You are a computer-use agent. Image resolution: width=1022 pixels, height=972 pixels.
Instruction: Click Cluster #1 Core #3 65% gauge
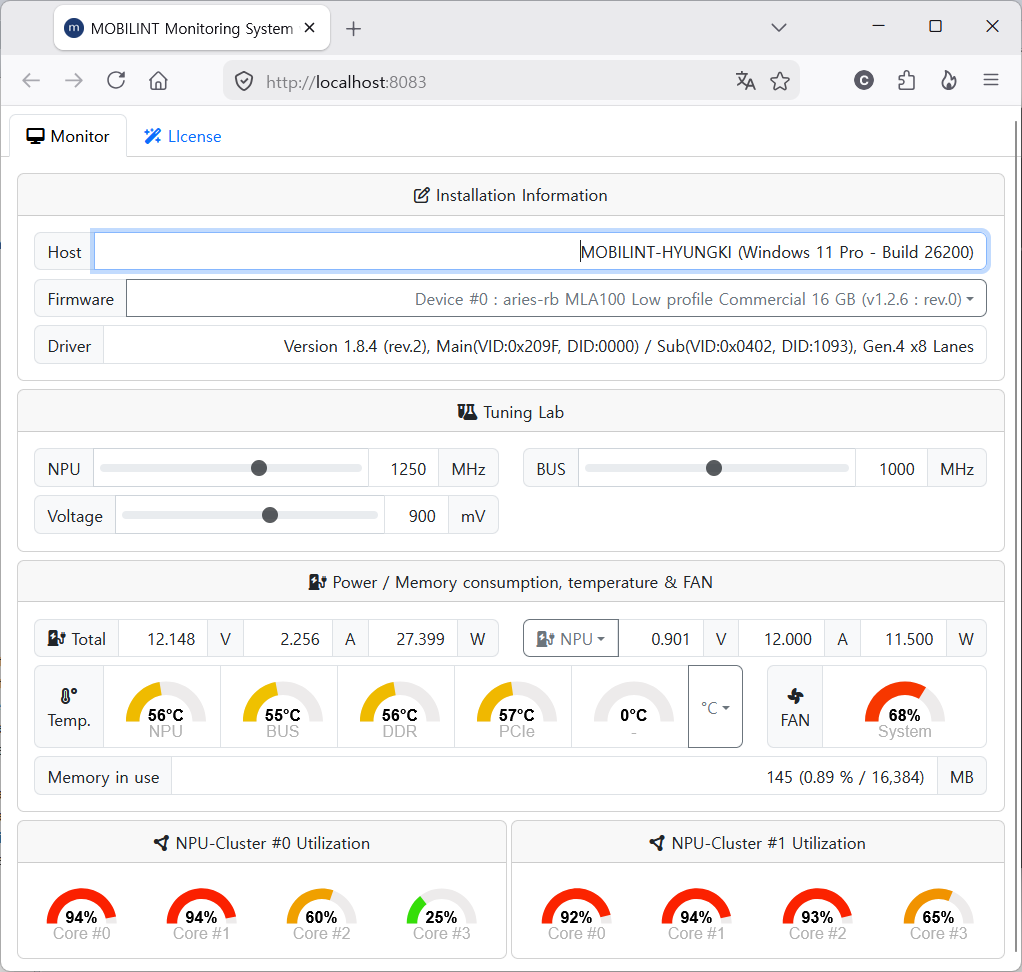coord(938,915)
